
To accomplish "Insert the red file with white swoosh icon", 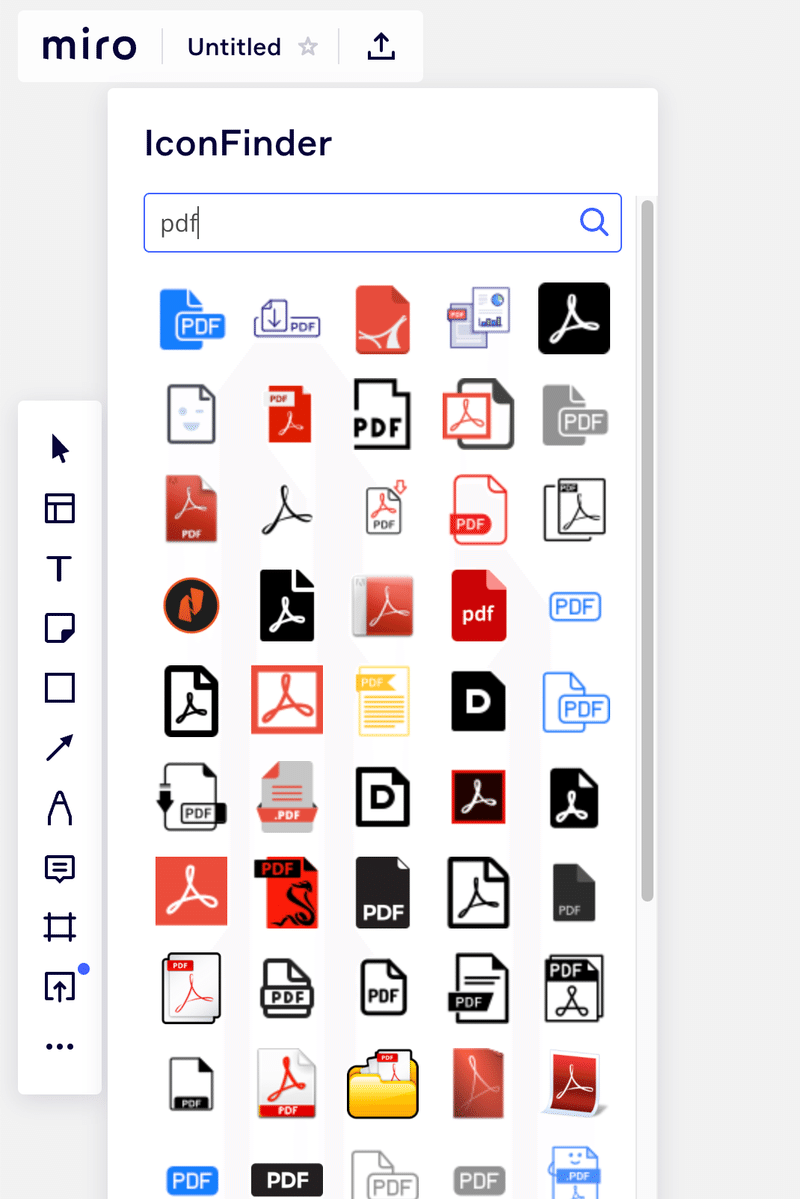I will pos(382,319).
